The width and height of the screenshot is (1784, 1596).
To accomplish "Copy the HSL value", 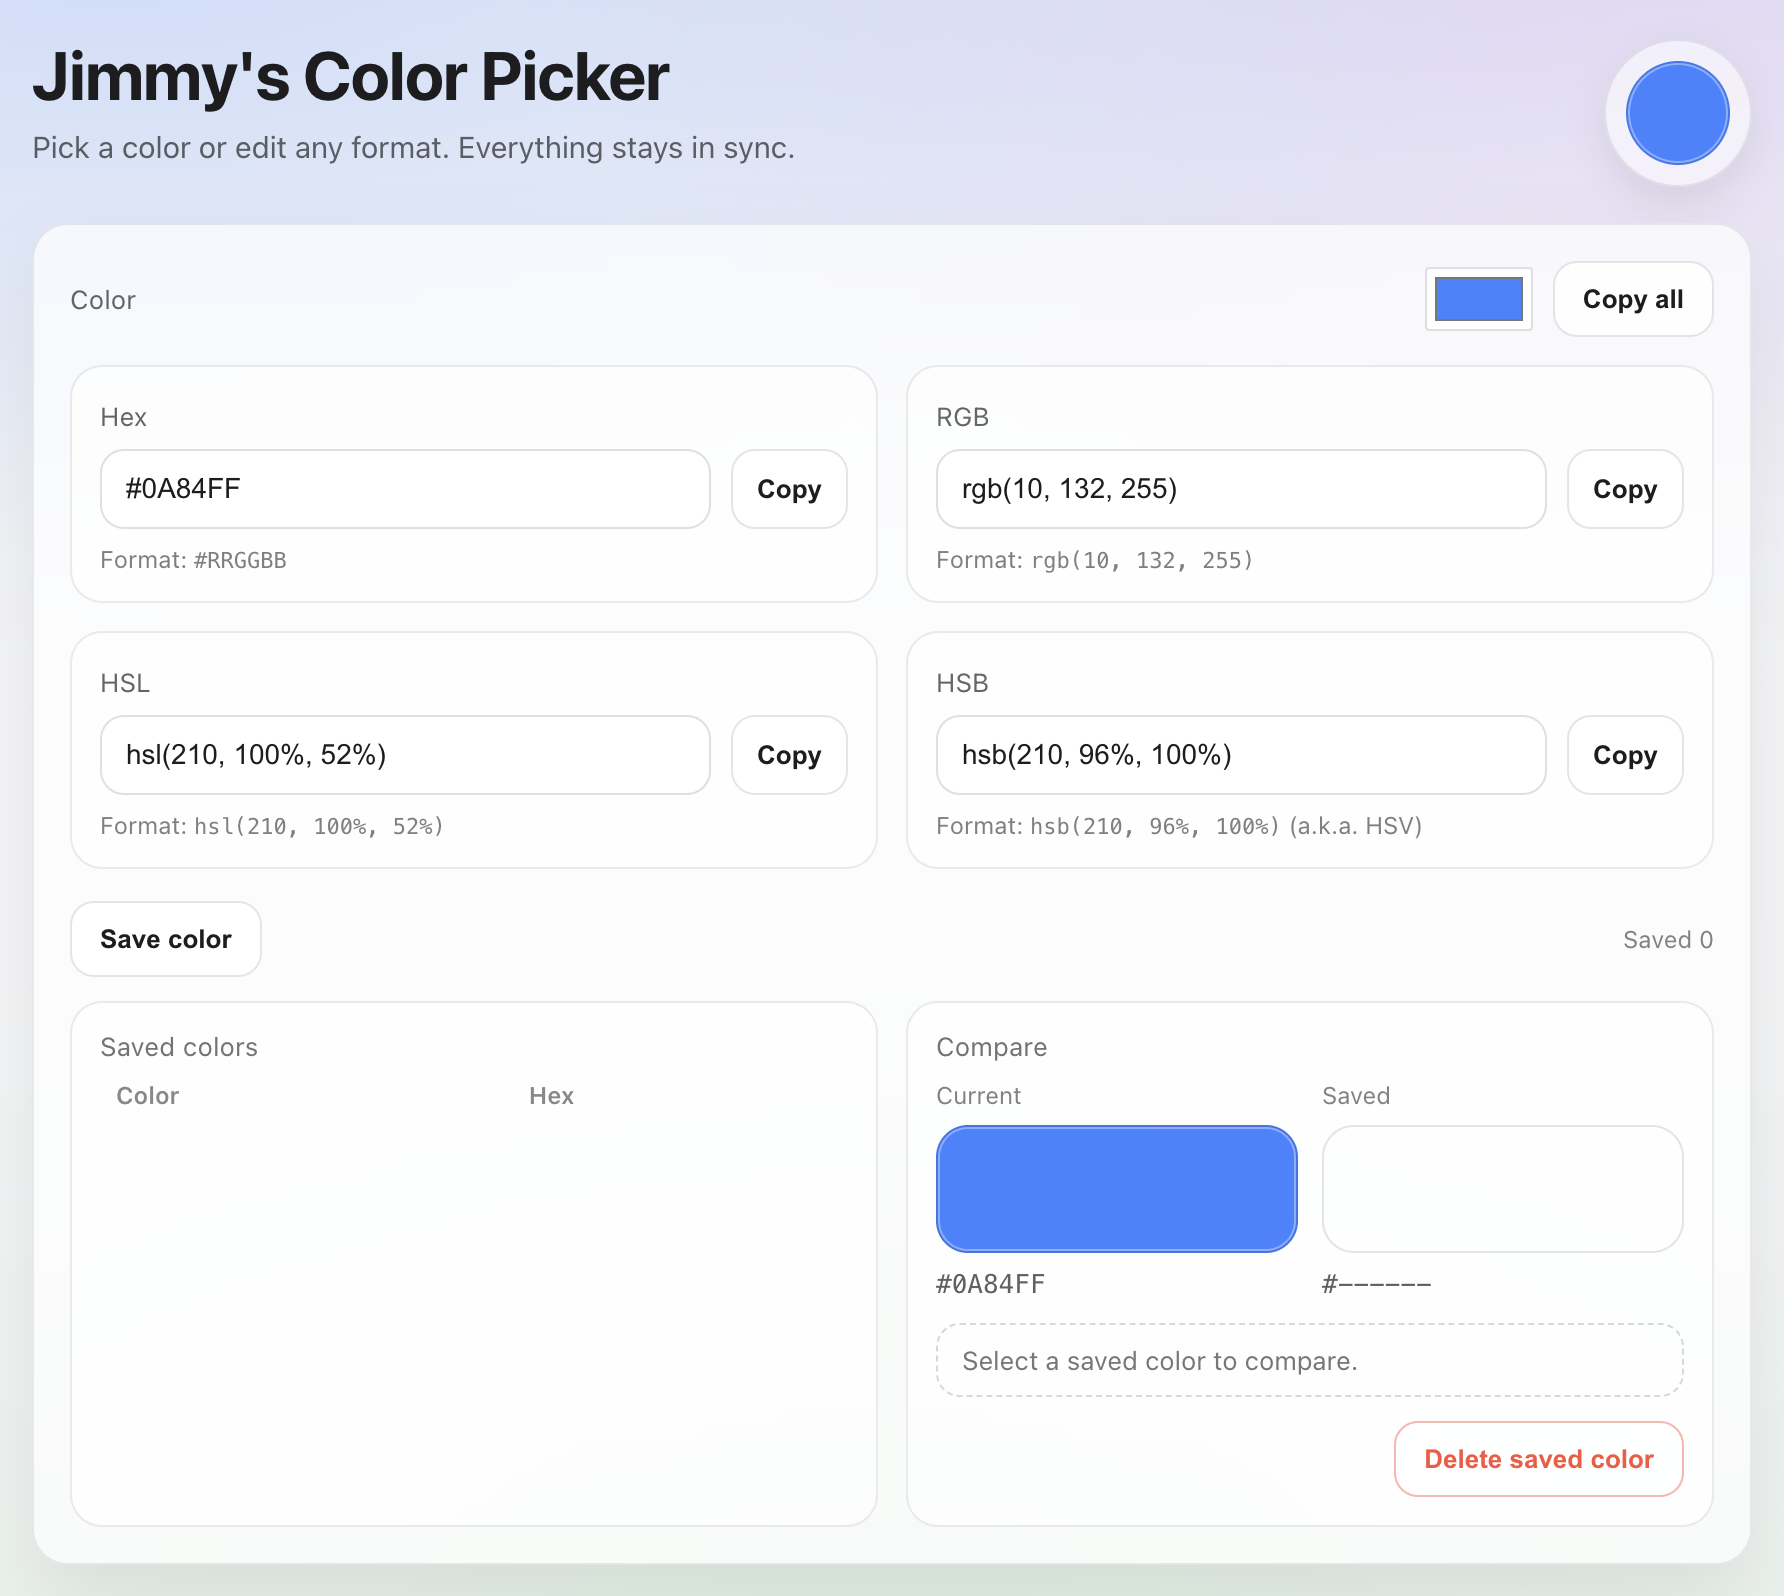I will tap(789, 755).
